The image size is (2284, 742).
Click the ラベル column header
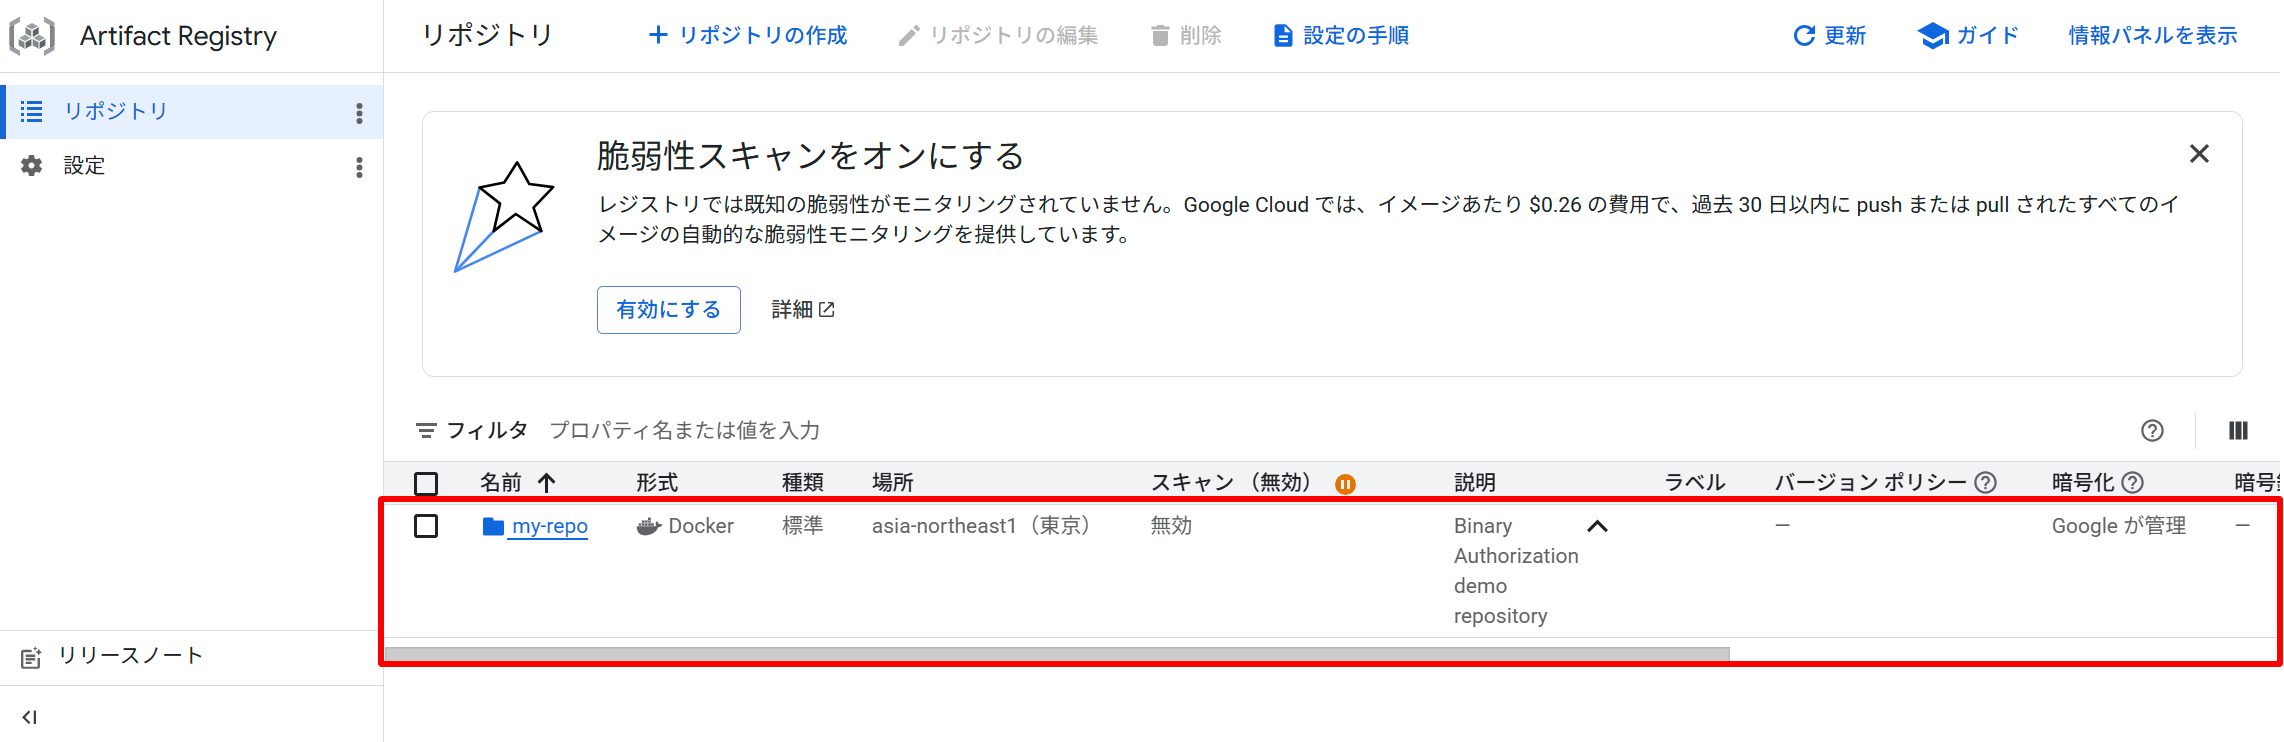(1695, 483)
